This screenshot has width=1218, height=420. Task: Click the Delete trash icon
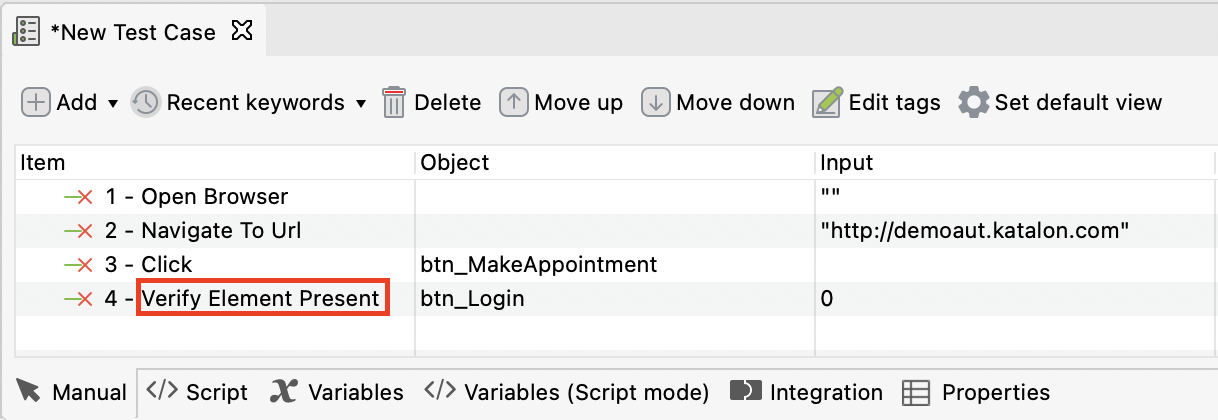(394, 103)
